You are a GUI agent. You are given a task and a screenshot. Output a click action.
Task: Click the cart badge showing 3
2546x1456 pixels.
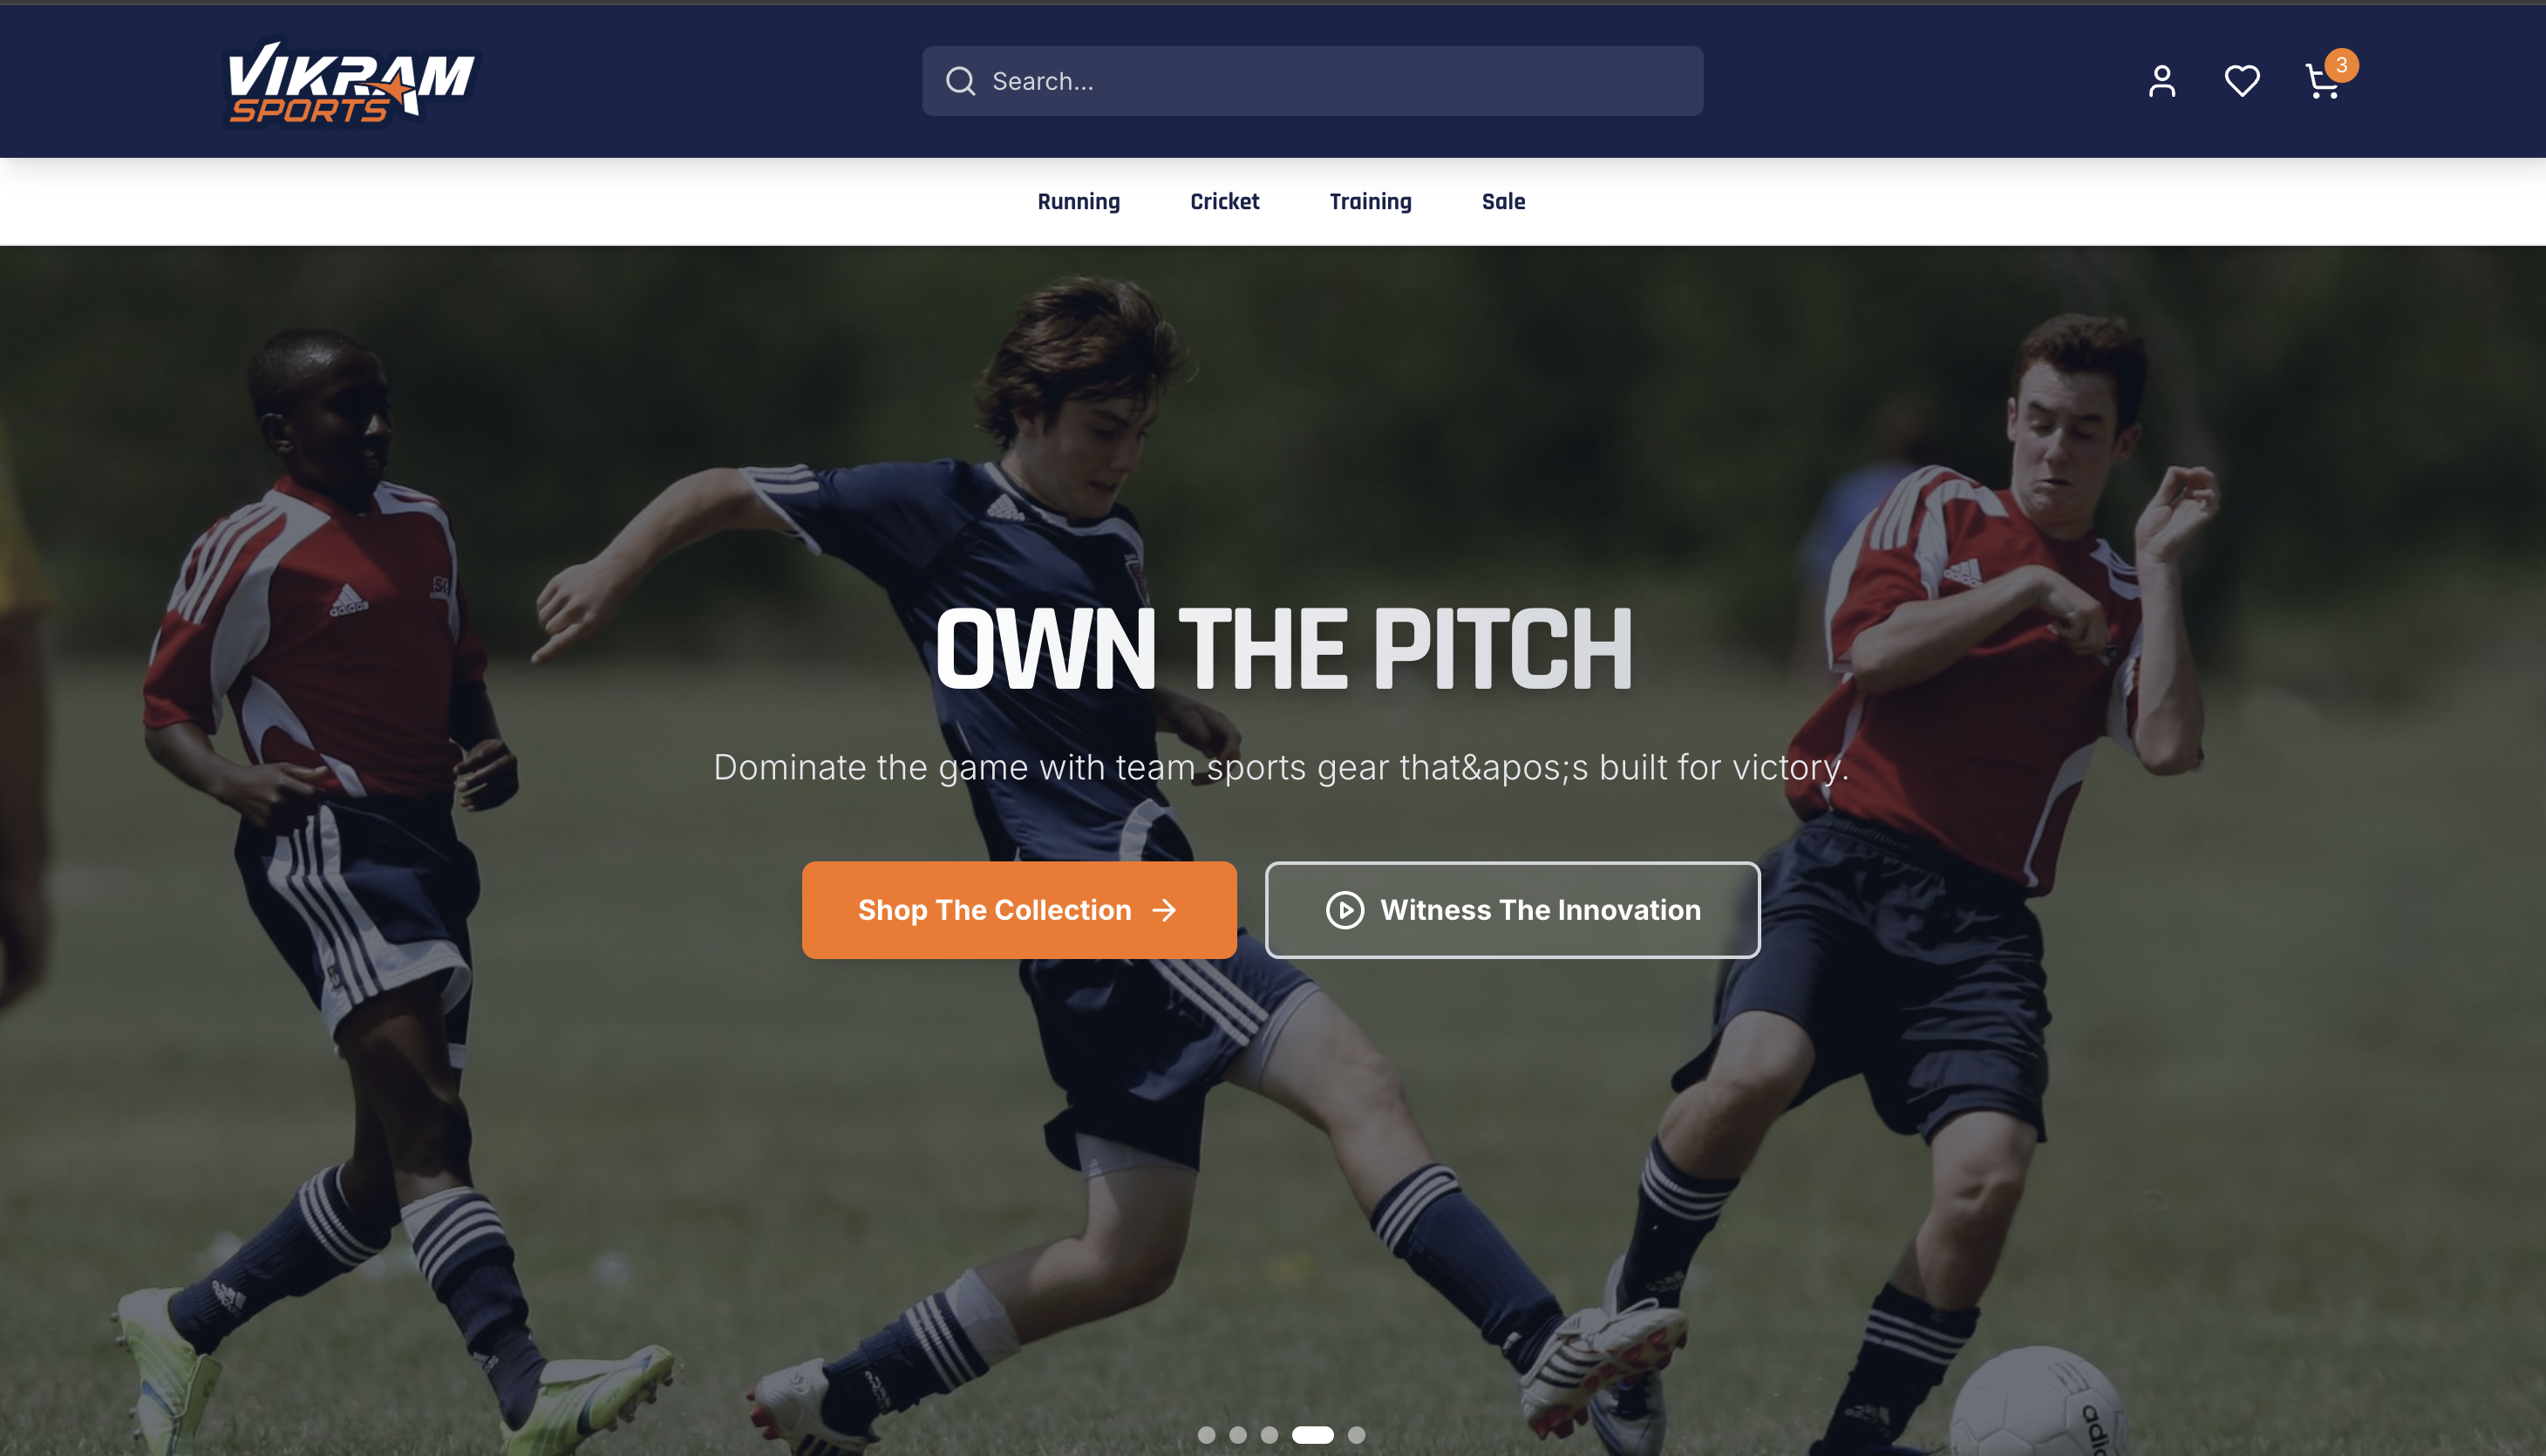(2341, 65)
